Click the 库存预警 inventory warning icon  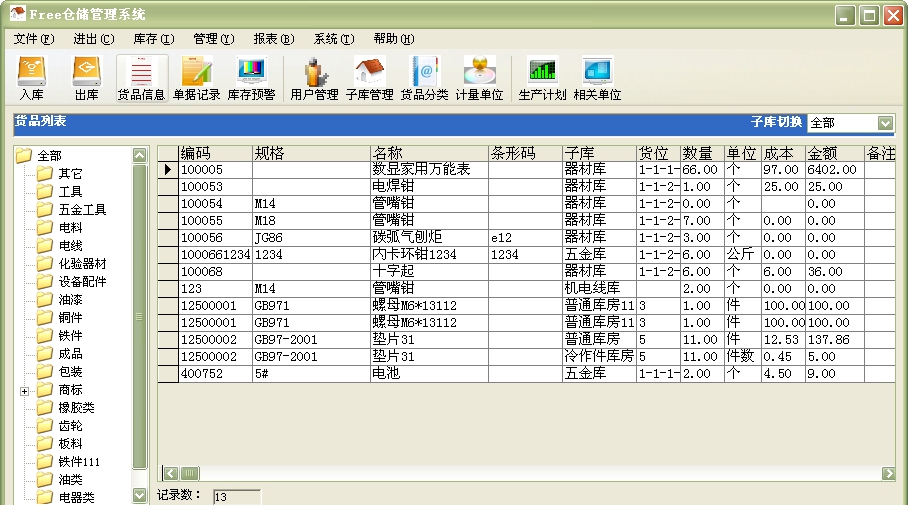(251, 78)
